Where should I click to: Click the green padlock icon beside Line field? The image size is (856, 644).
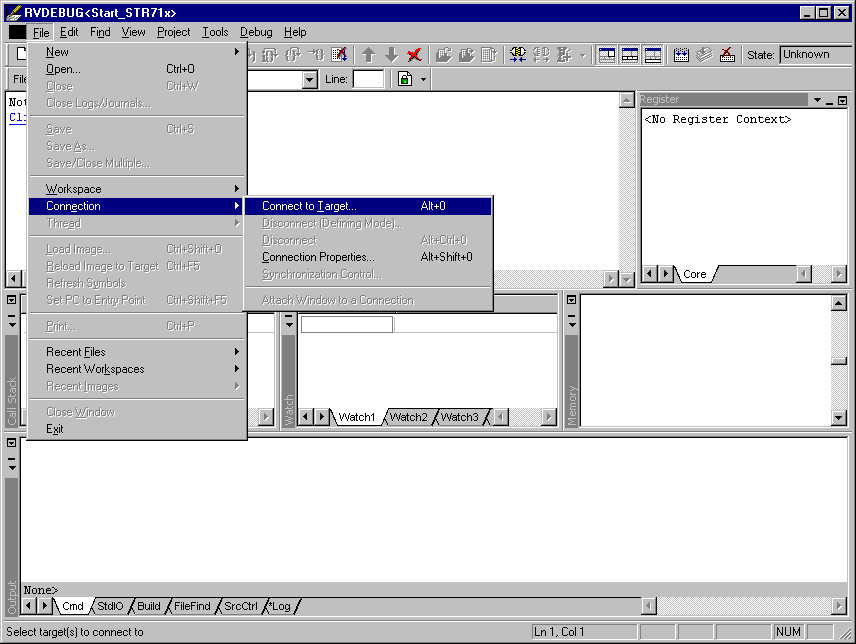405,79
